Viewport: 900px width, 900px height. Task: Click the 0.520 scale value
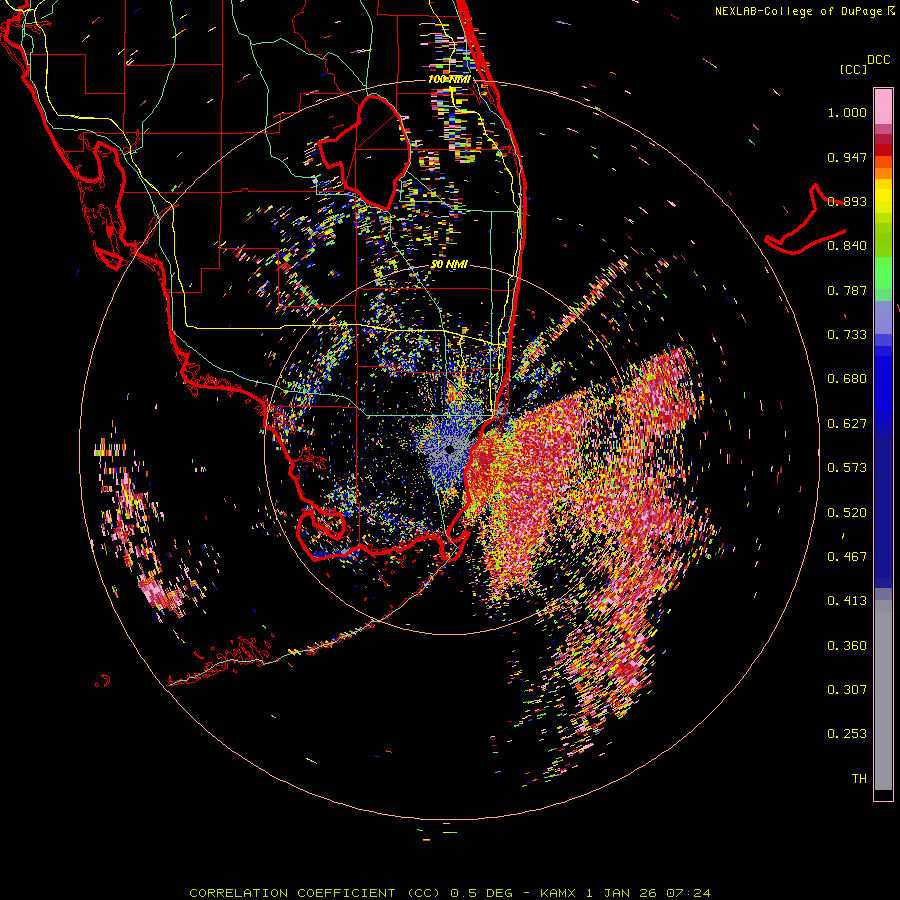847,513
